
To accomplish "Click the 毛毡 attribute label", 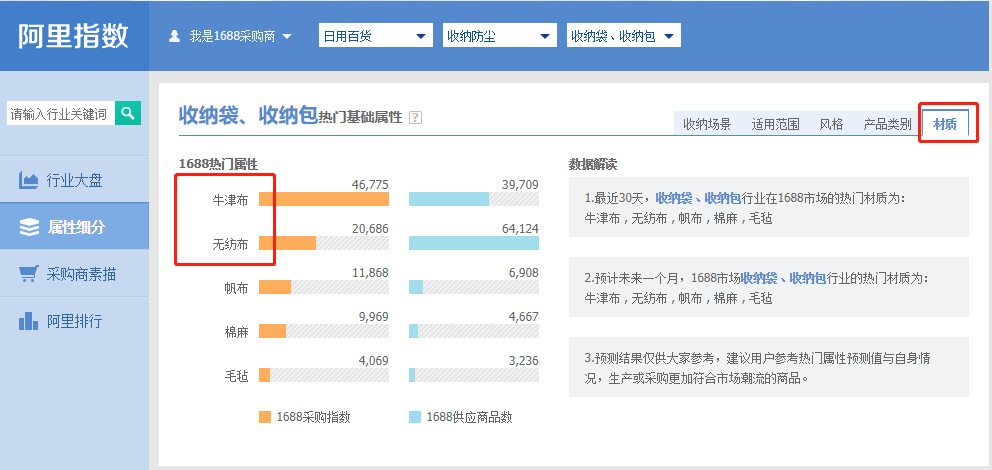I will tap(237, 376).
